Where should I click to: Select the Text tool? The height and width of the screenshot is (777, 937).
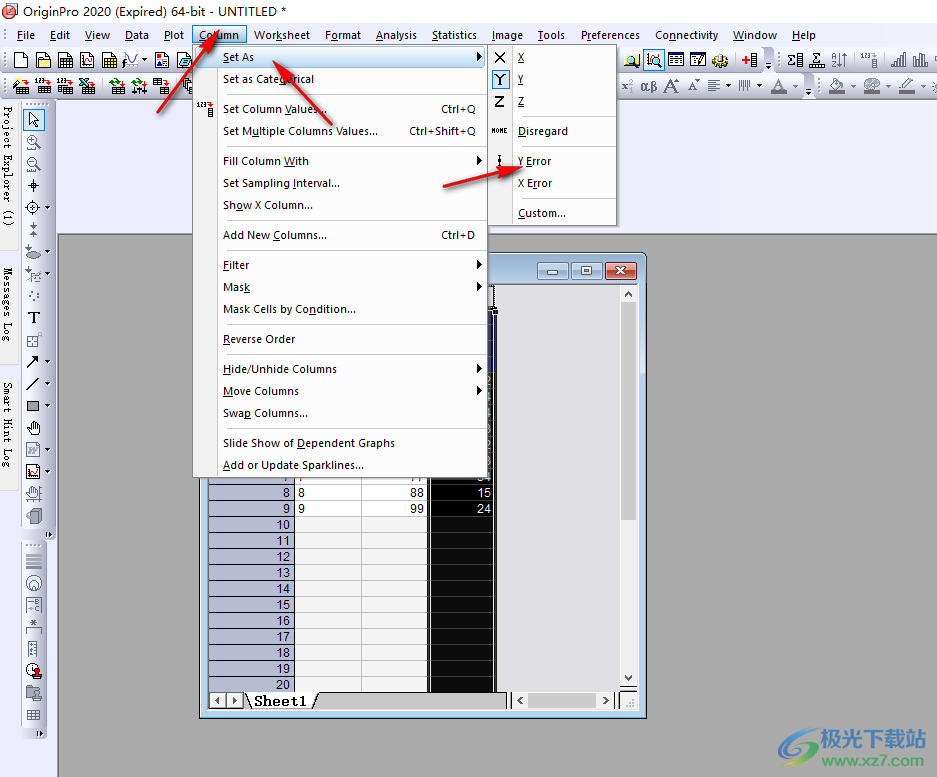click(34, 318)
